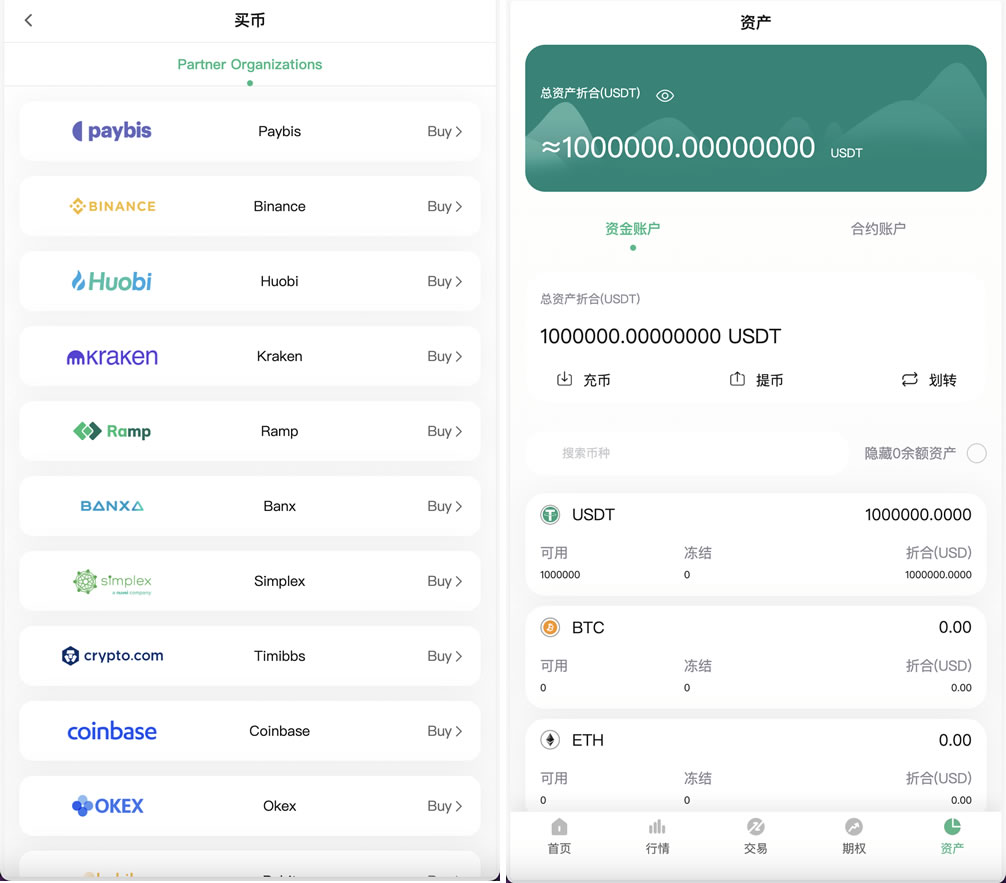Viewport: 1006px width, 883px height.
Task: Click the search coin (搜索币种) field
Action: point(686,453)
